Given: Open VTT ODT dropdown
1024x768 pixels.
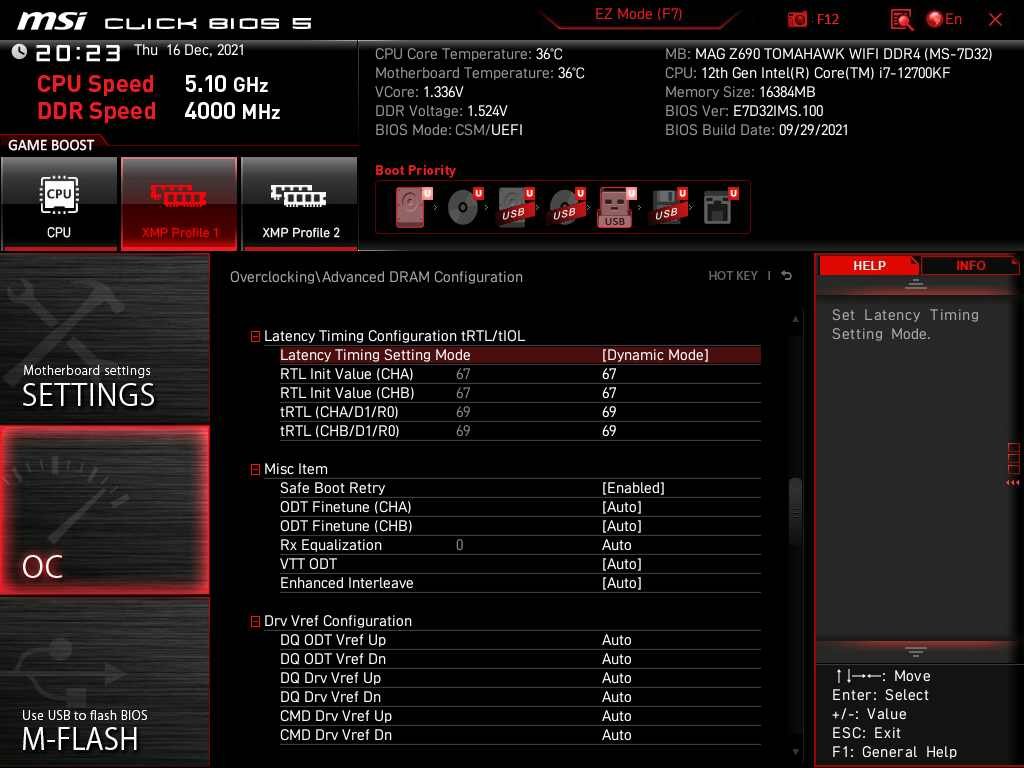Looking at the screenshot, I should click(x=520, y=564).
